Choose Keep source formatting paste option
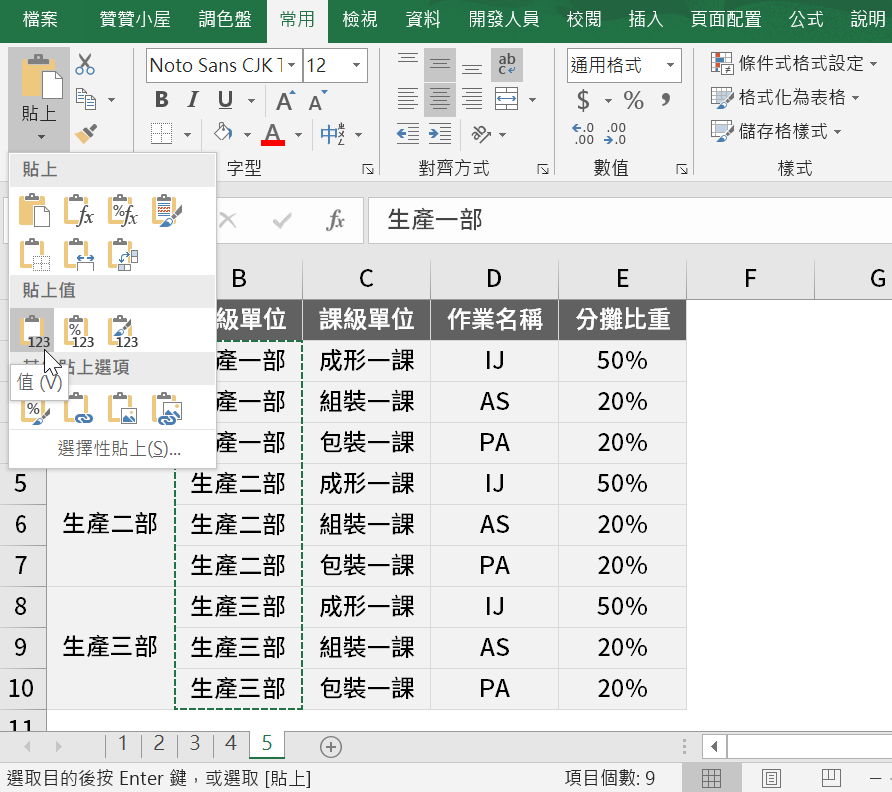The width and height of the screenshot is (892, 792). pyautogui.click(x=167, y=210)
